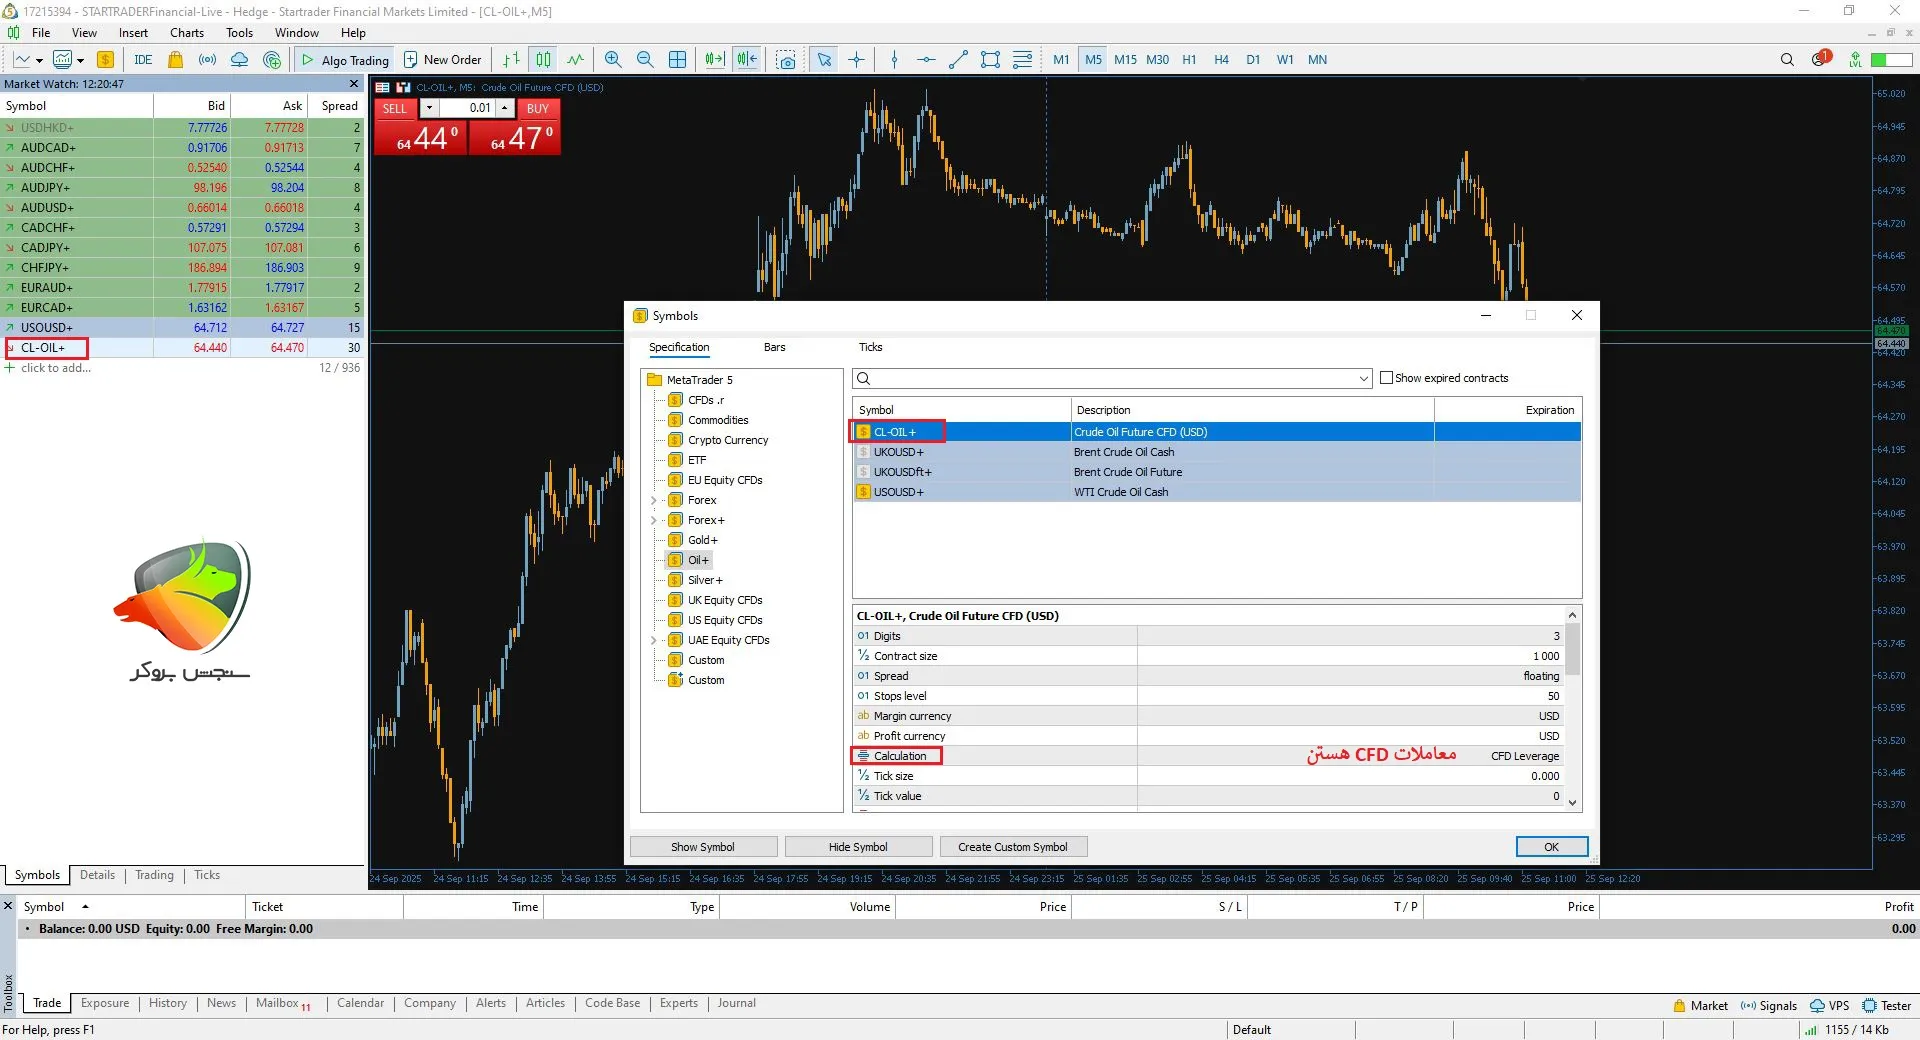Activate the M5 timeframe button
Viewport: 1920px width, 1040px height.
1093,60
